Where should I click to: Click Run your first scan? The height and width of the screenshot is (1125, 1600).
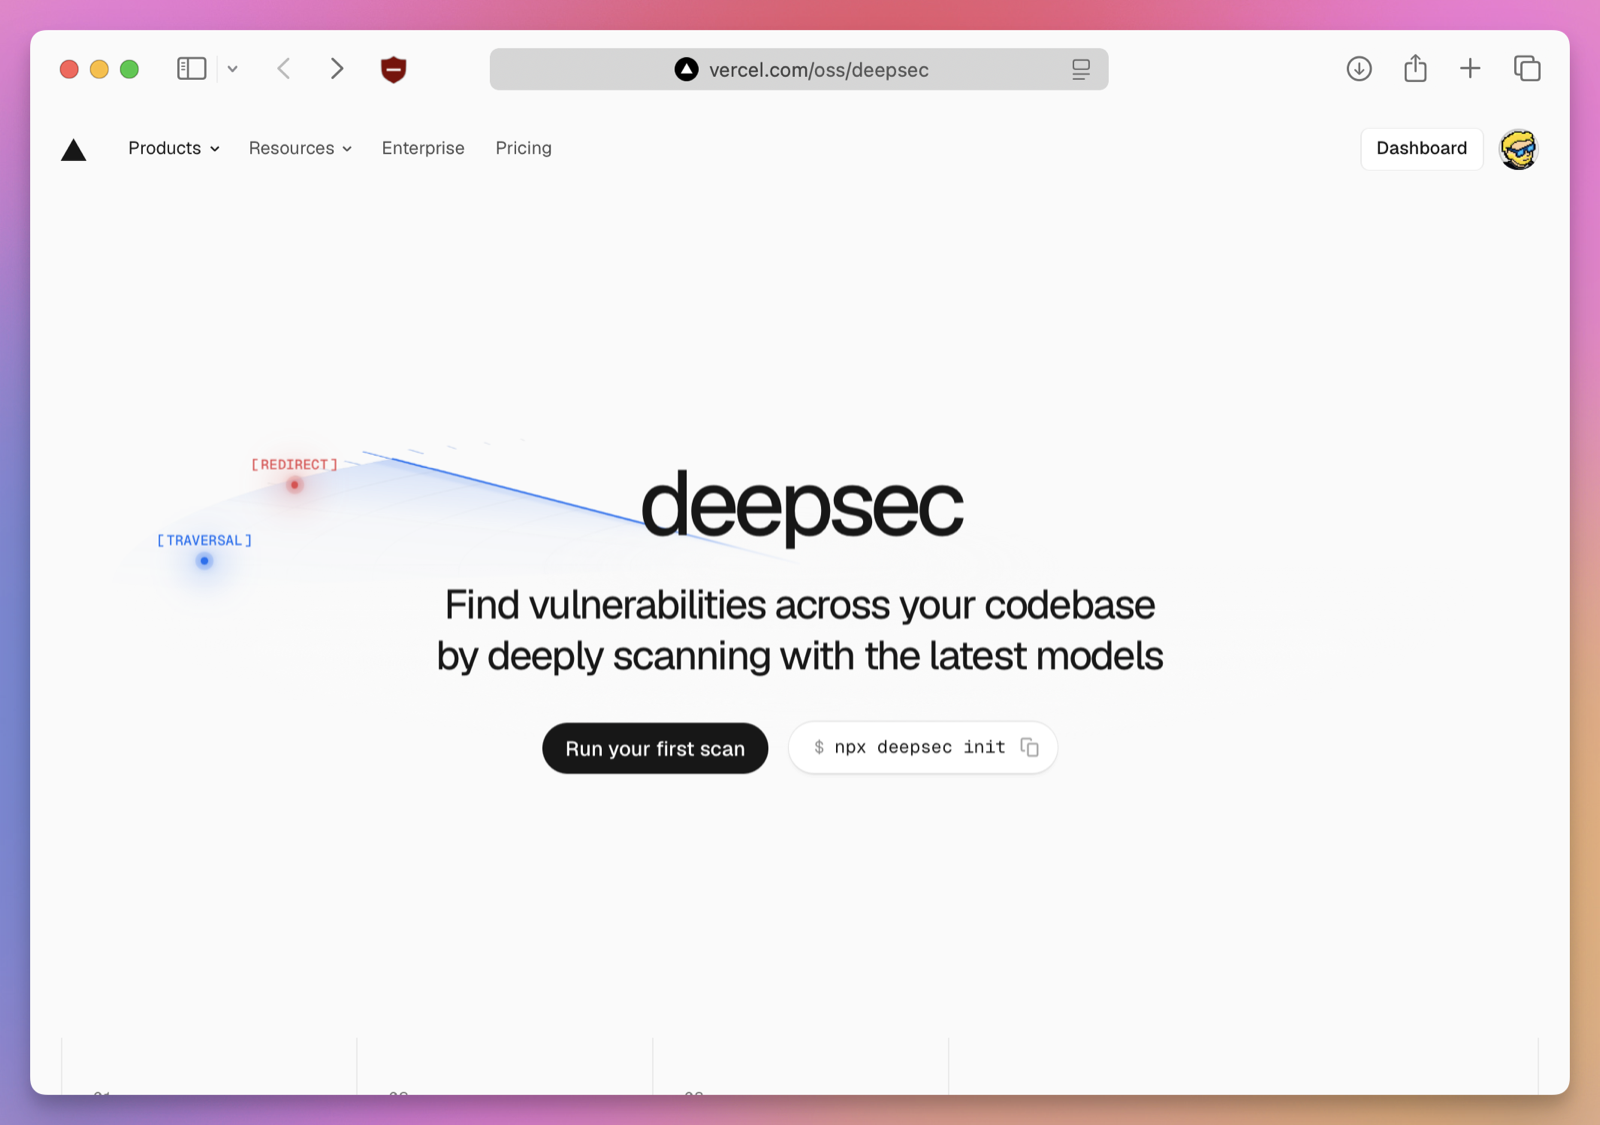tap(655, 748)
